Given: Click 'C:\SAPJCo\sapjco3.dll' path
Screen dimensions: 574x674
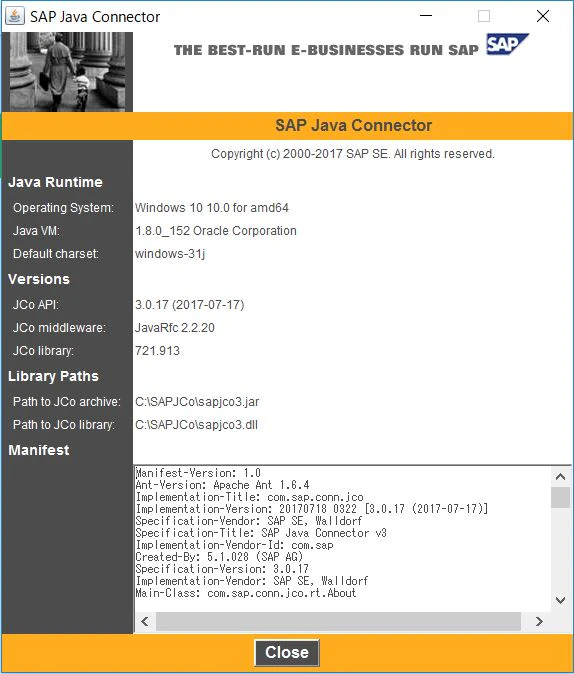Looking at the screenshot, I should tap(196, 425).
